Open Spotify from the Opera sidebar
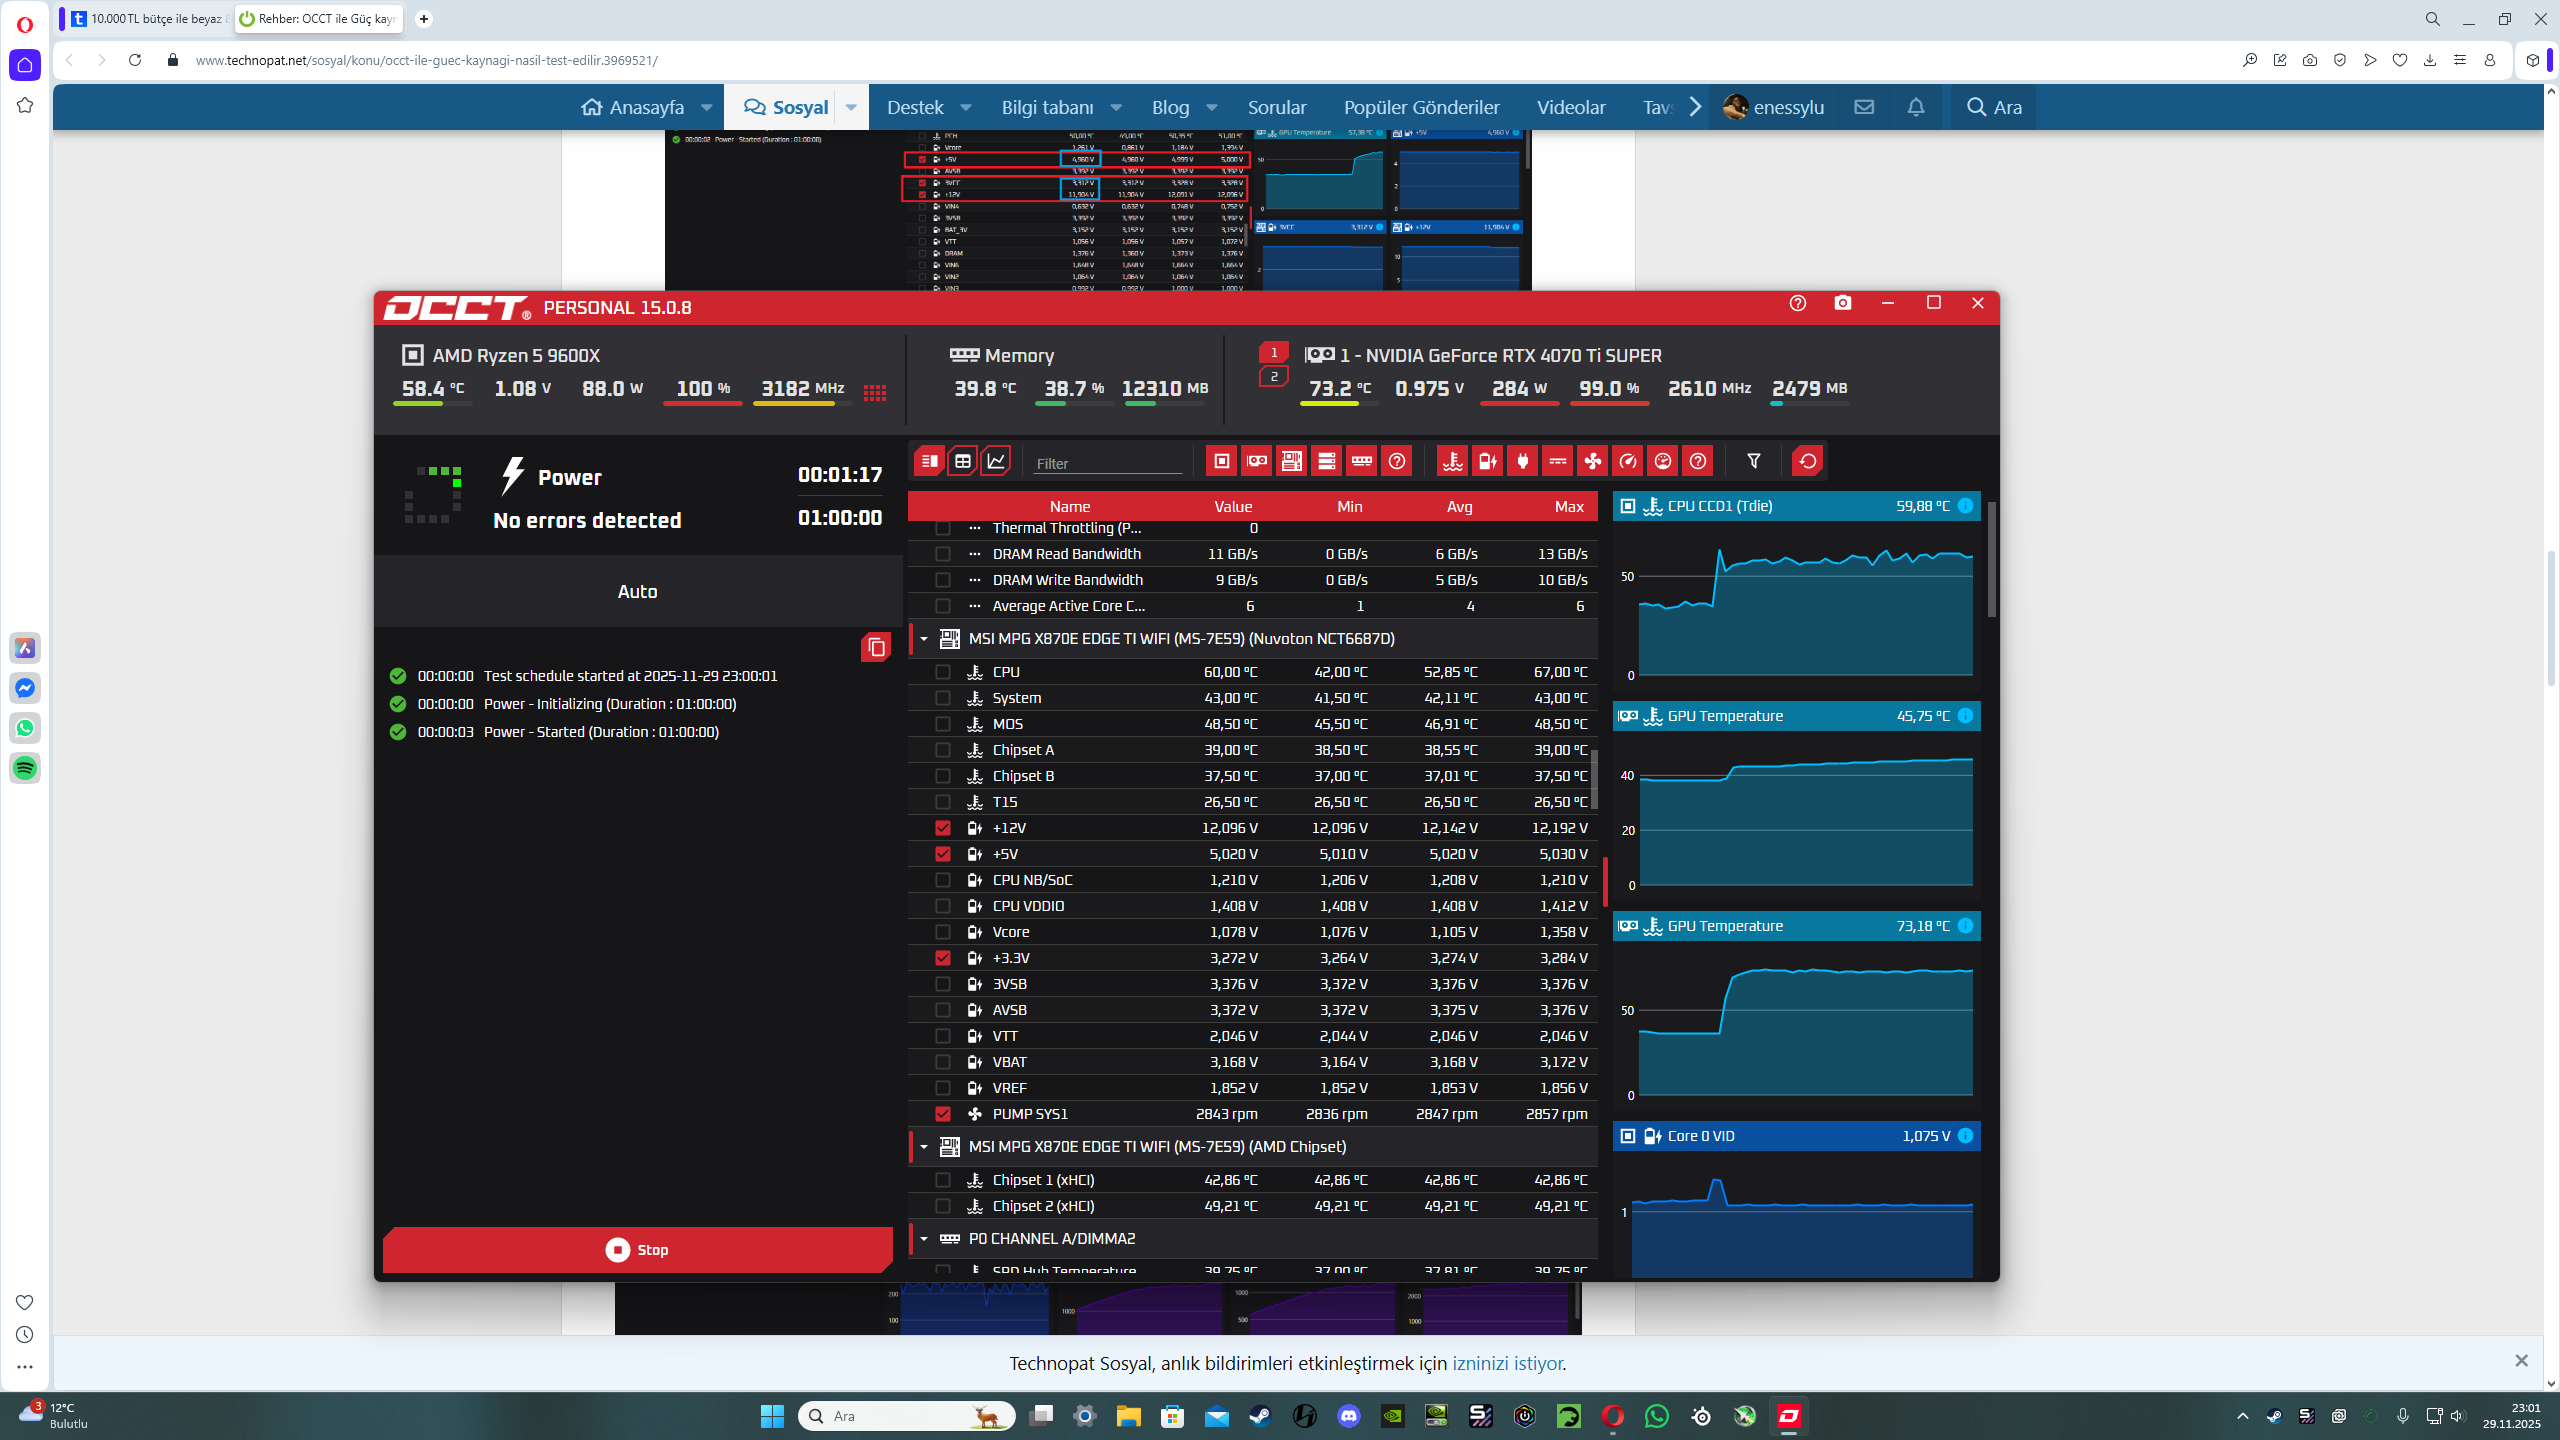Viewport: 2560px width, 1440px height. click(25, 768)
